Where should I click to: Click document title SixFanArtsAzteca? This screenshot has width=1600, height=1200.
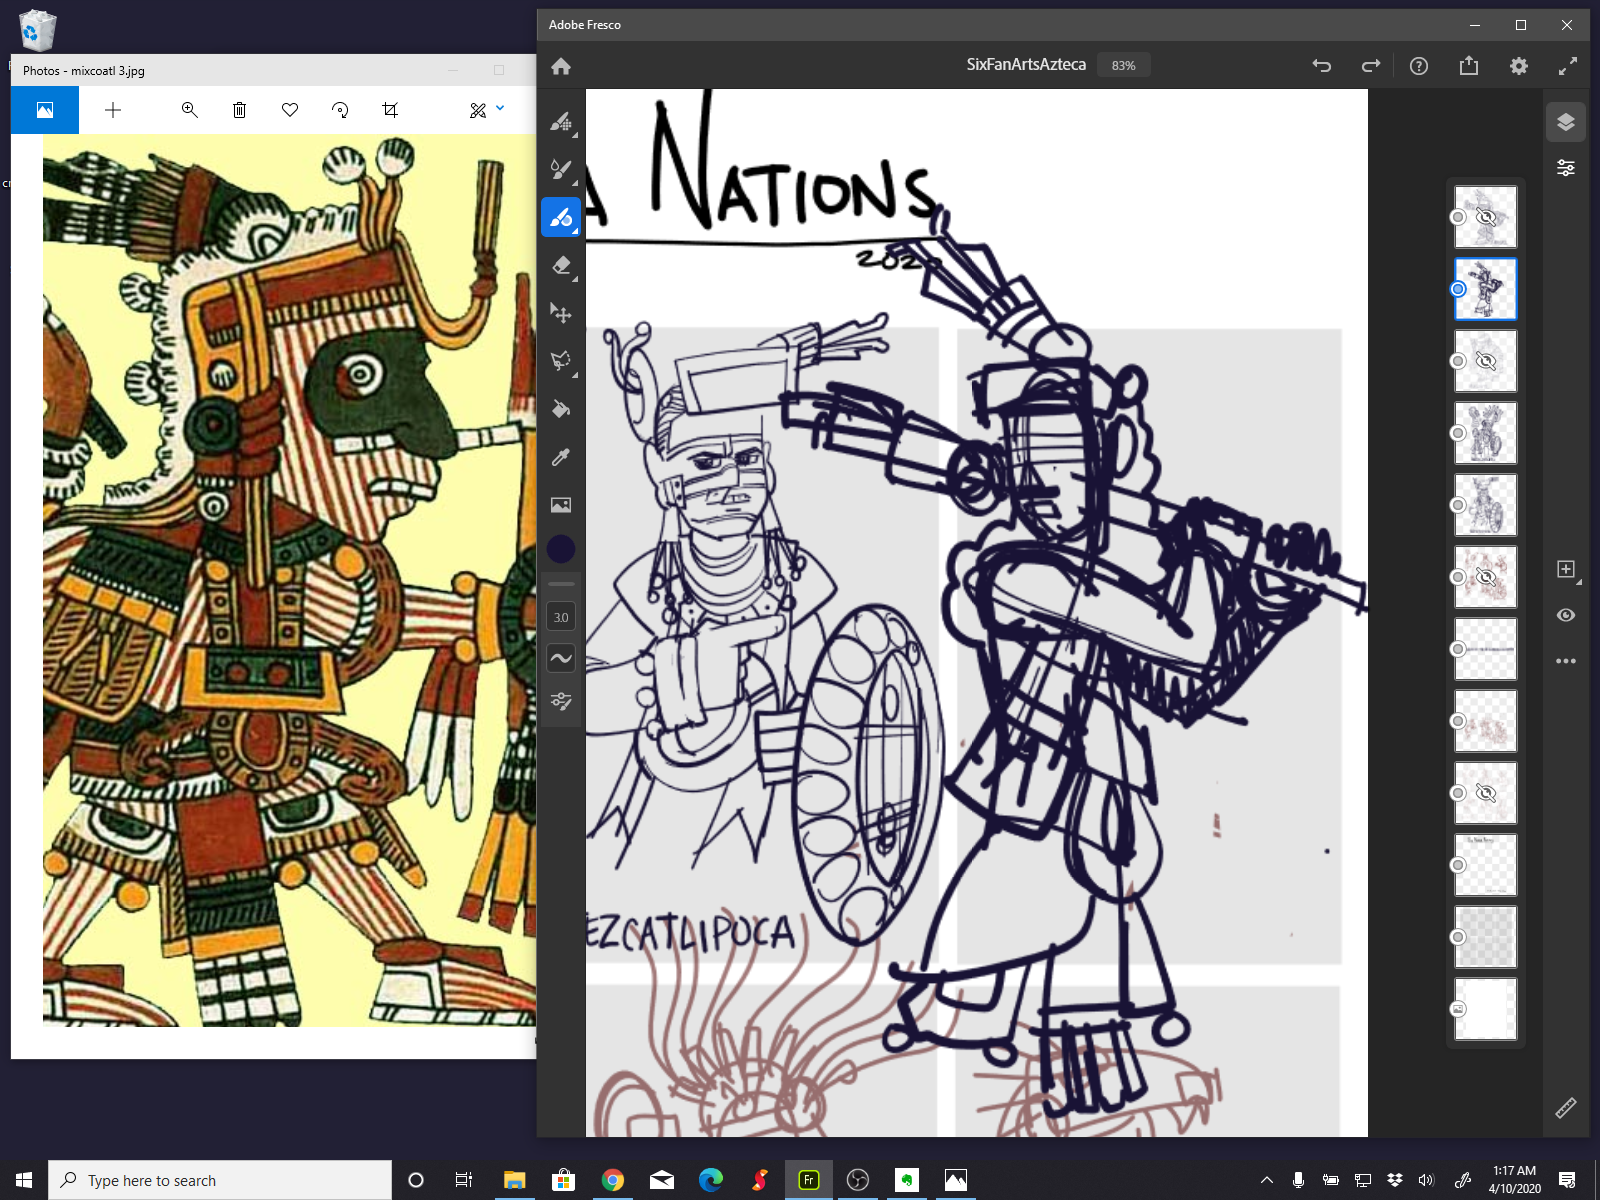1026,65
